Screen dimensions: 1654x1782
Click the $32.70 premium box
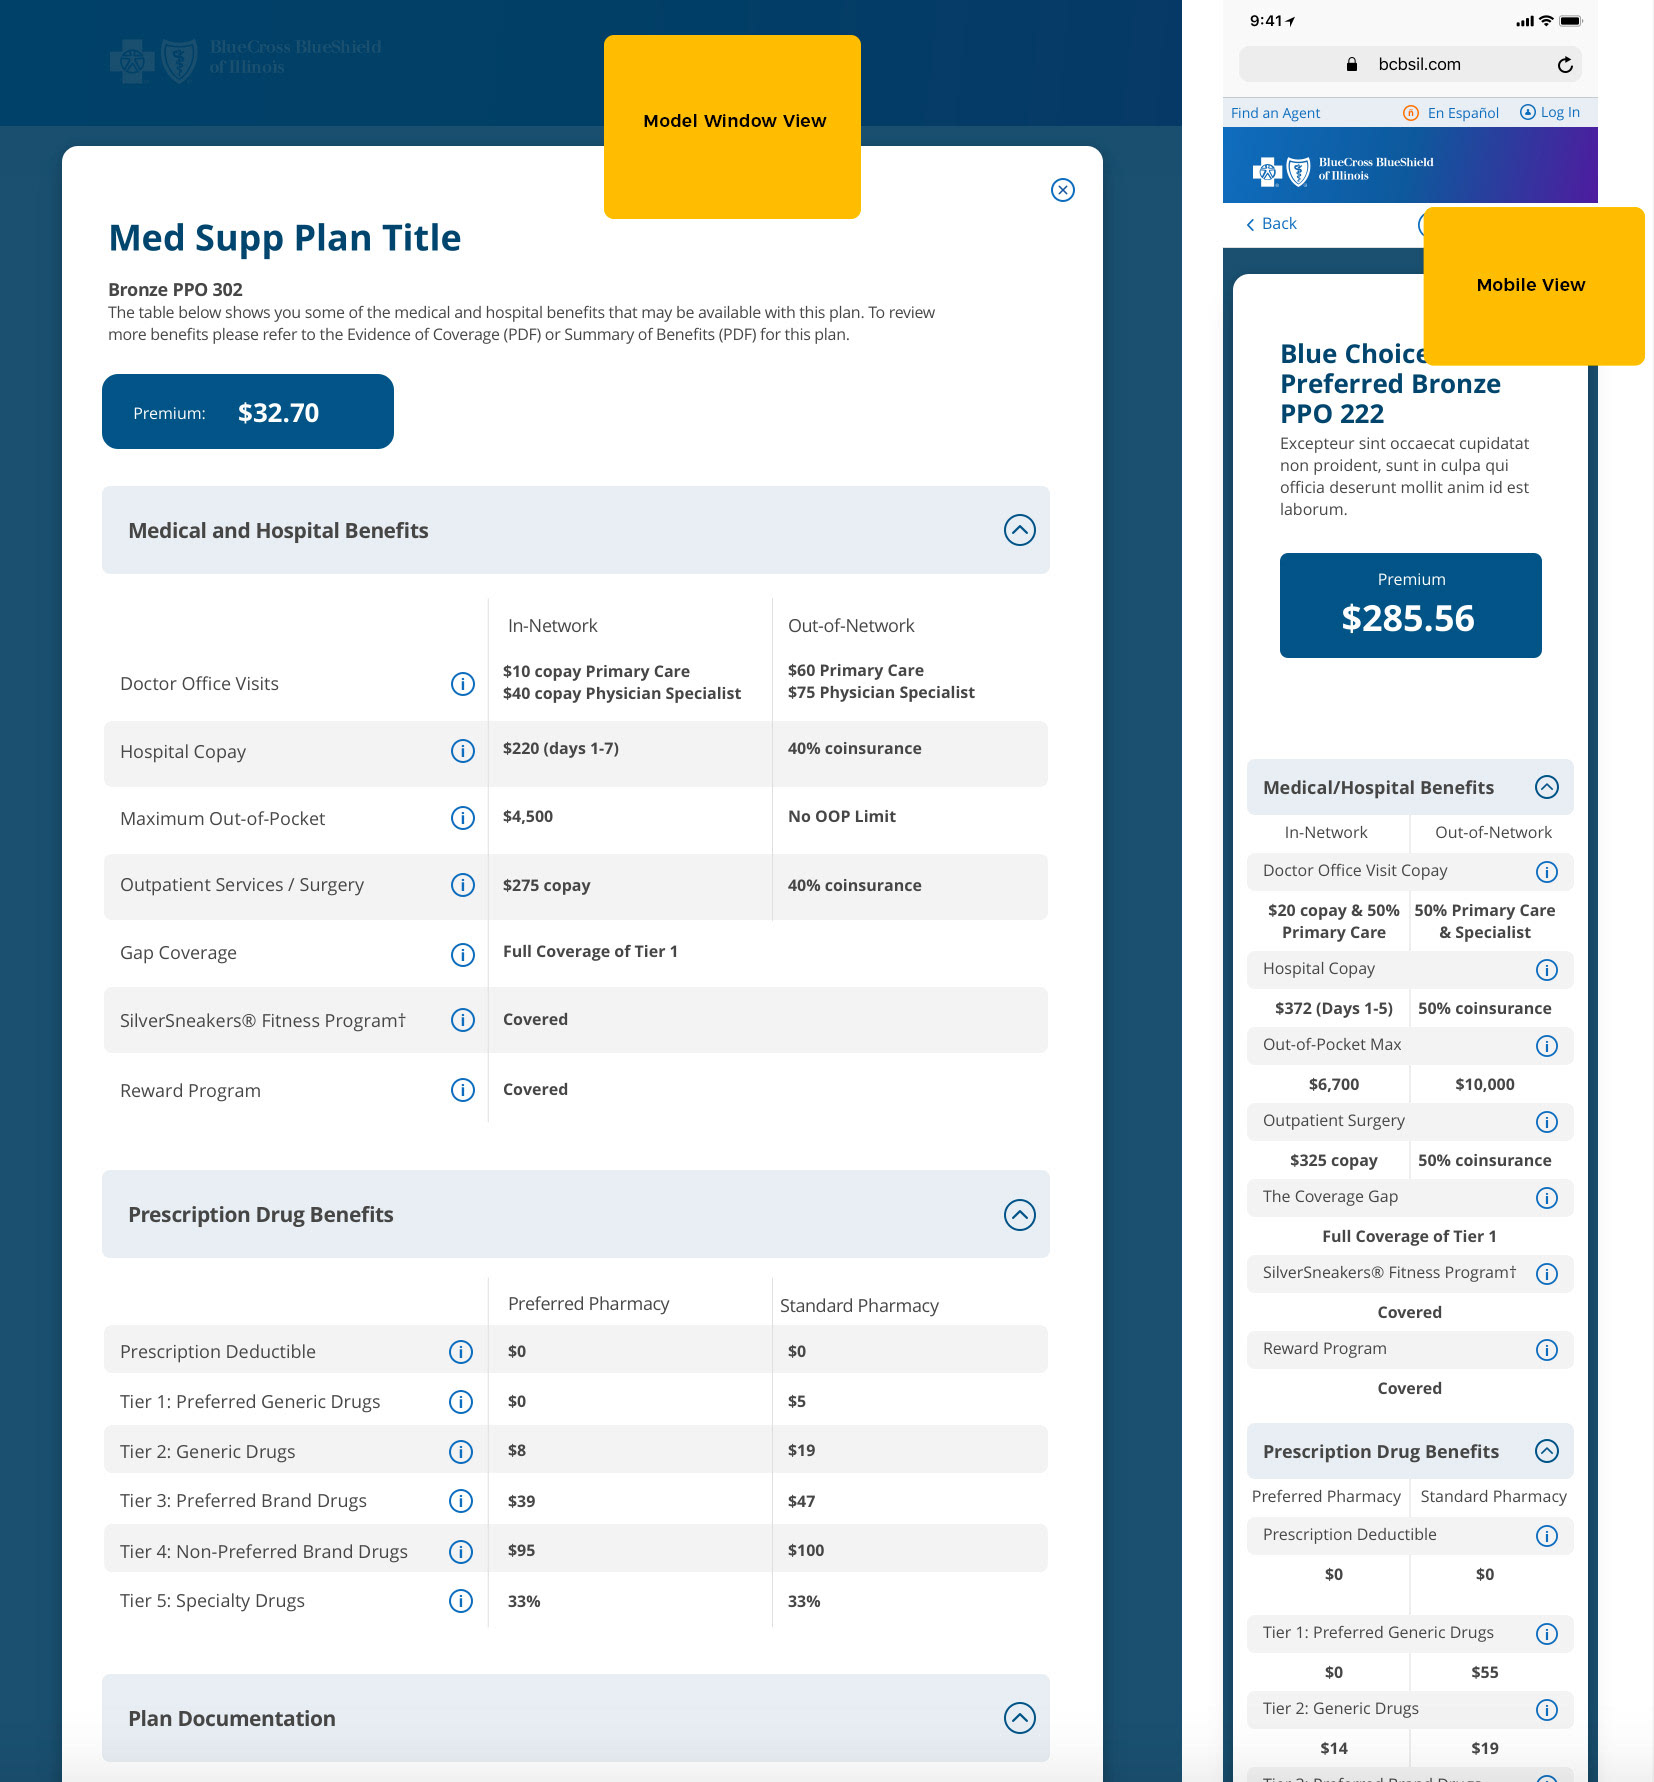(x=248, y=412)
